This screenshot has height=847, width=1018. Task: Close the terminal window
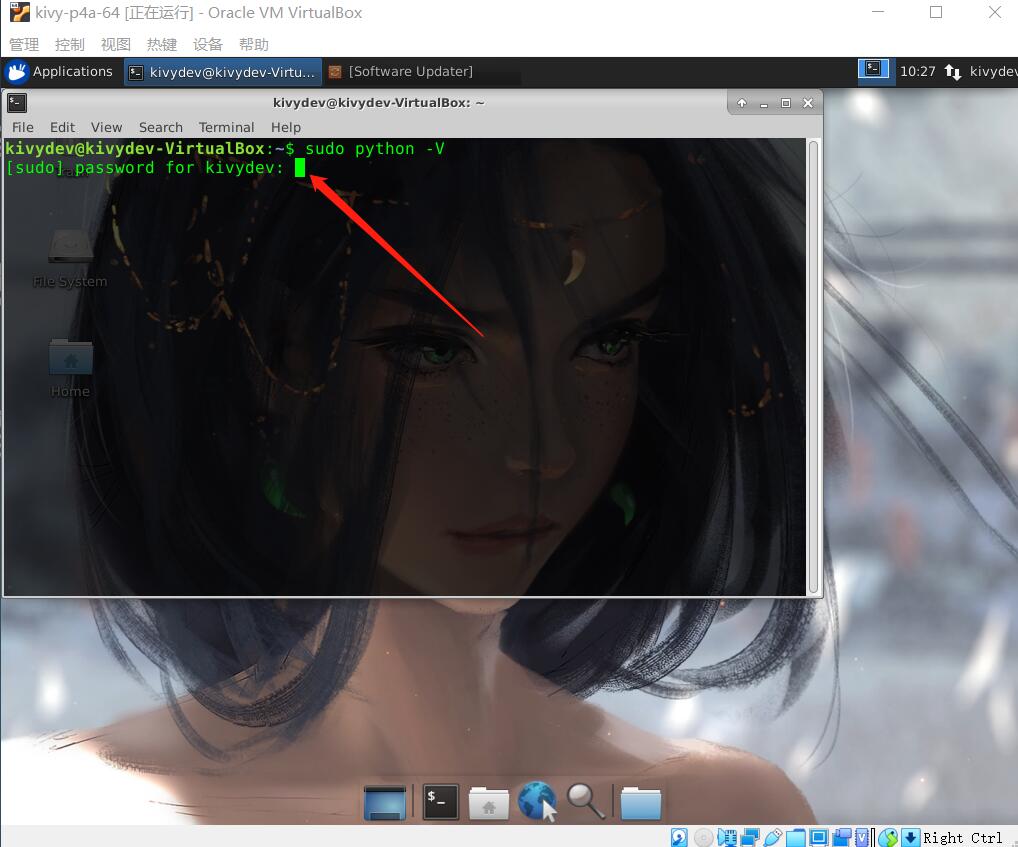point(808,103)
